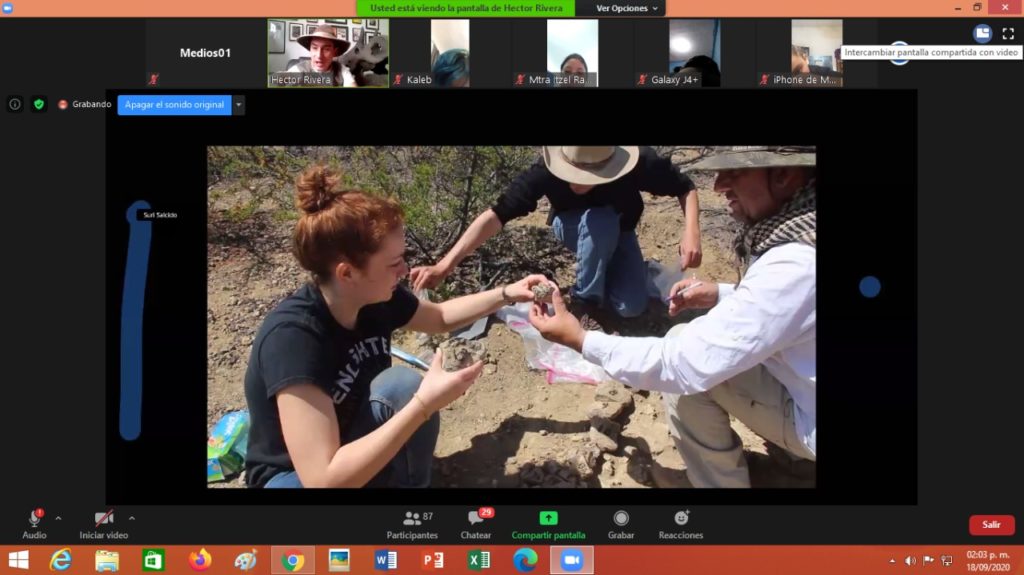Open meeting information icon
This screenshot has height=575, width=1024.
[x=14, y=105]
